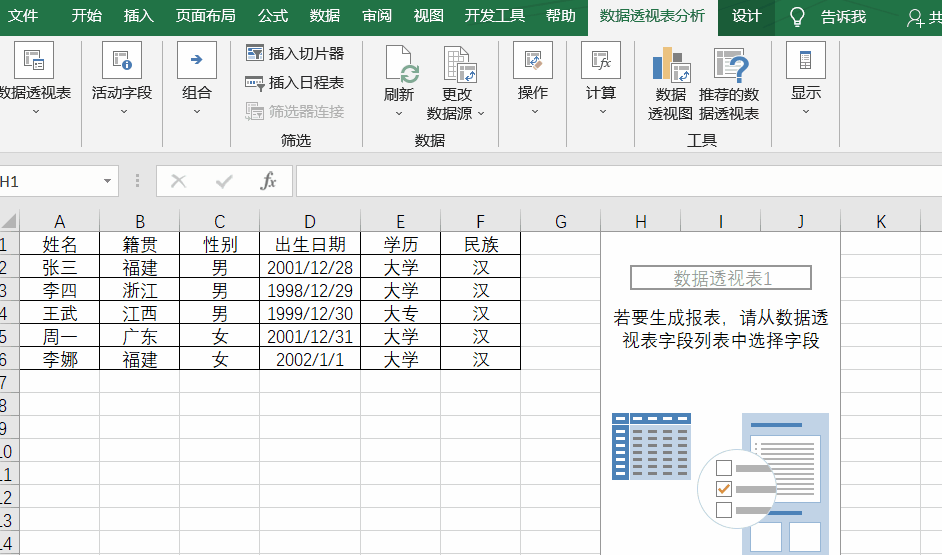Switch to the 数据 ribbon tab
The width and height of the screenshot is (942, 555).
point(325,16)
